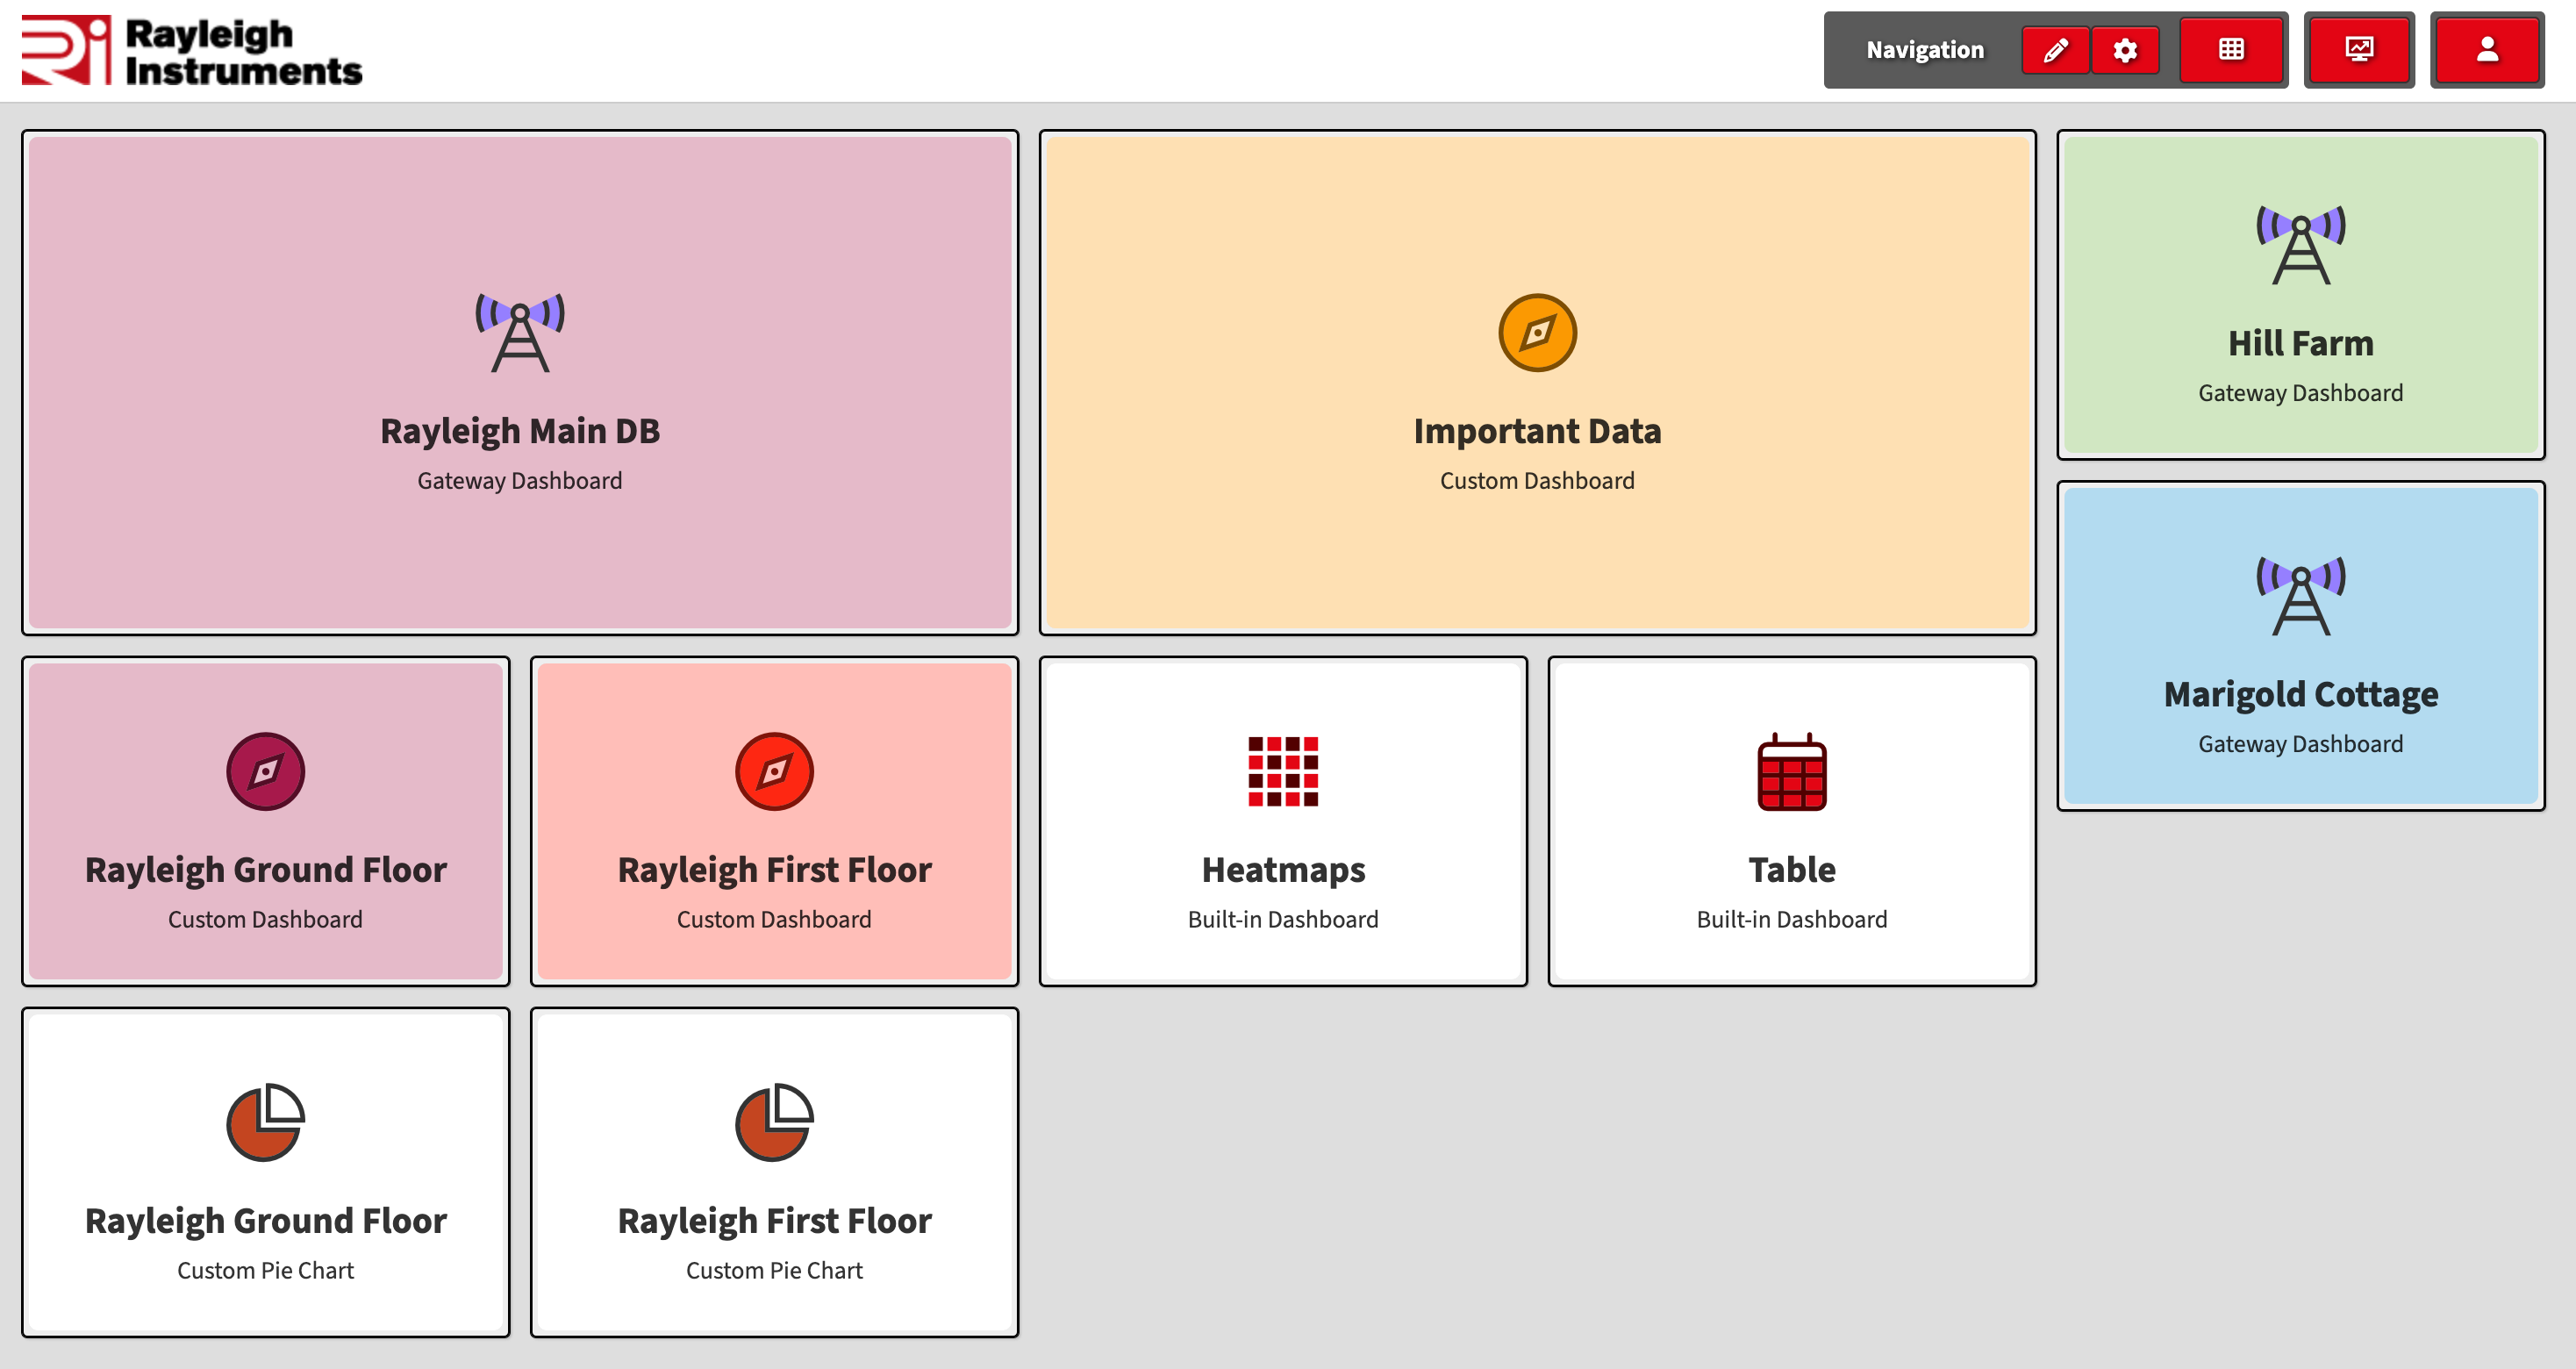
Task: Click the grid view icon in the toolbar
Action: pyautogui.click(x=2232, y=50)
